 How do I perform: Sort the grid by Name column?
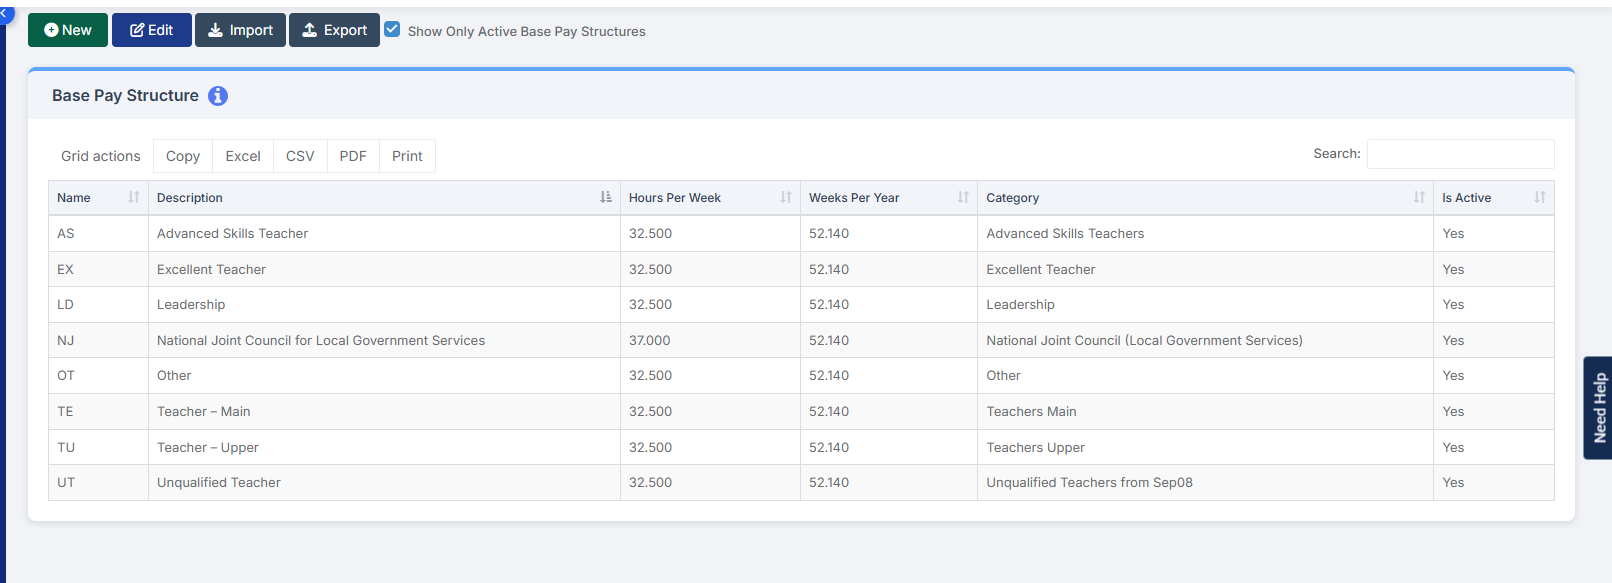tap(134, 198)
